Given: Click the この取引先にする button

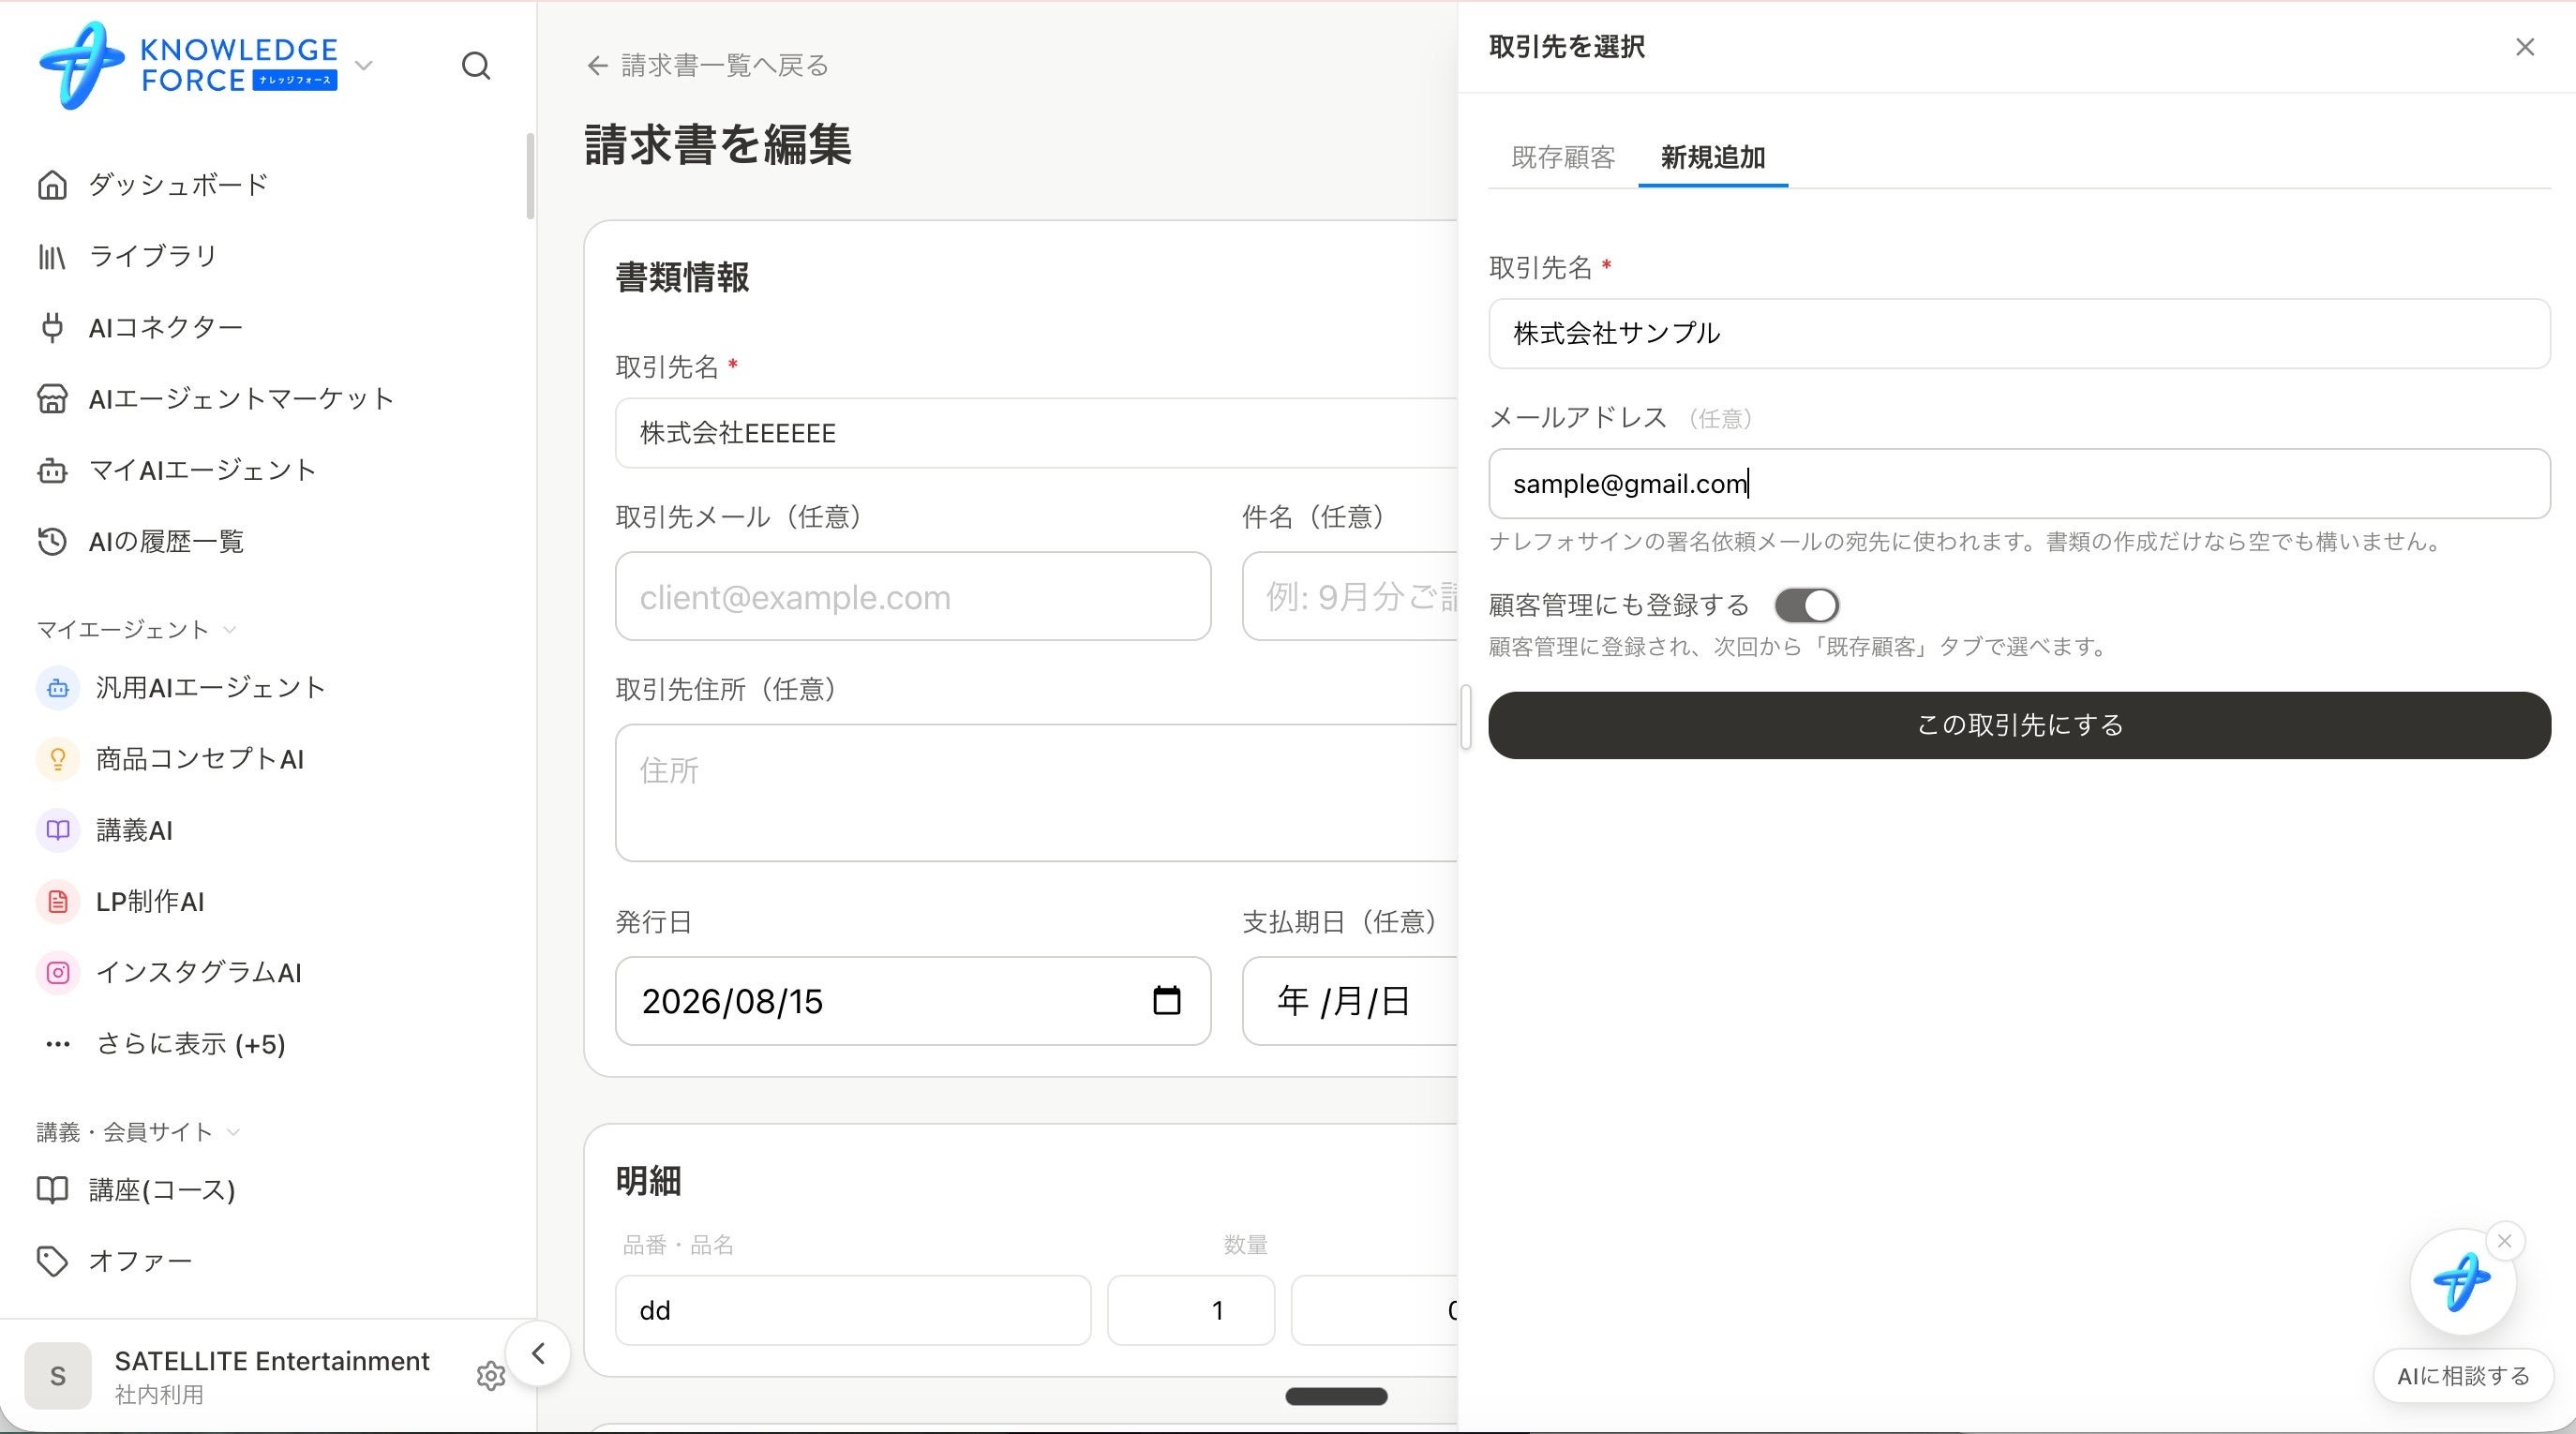Looking at the screenshot, I should coord(2019,725).
